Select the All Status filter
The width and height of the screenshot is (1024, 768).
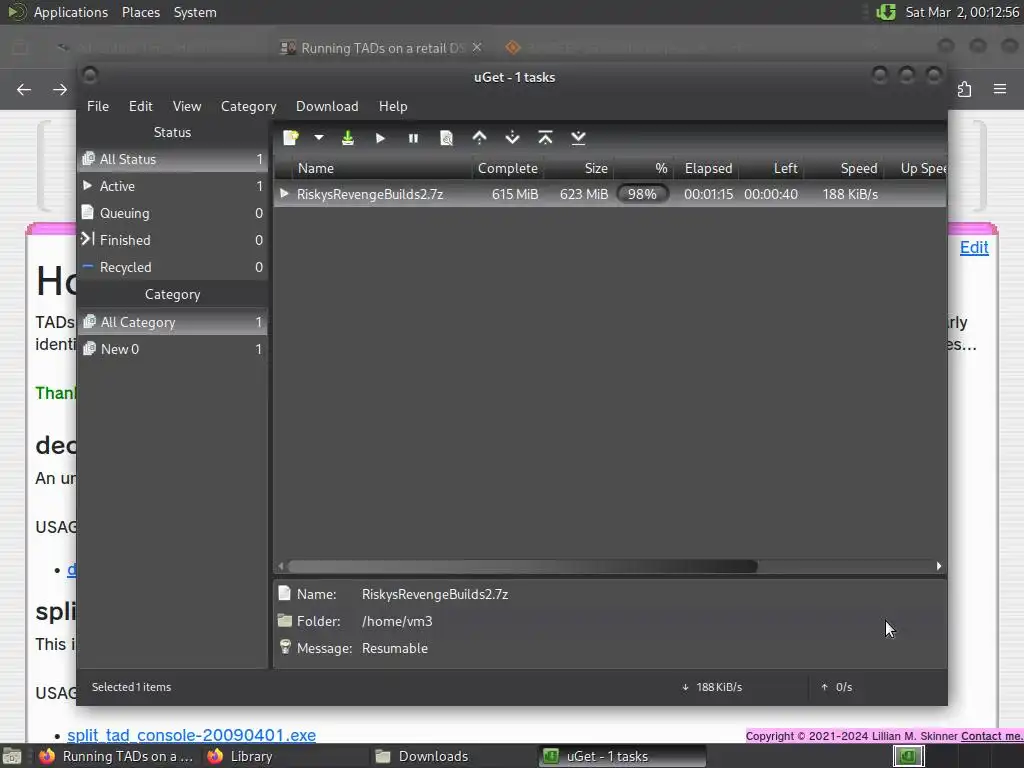coord(172,159)
